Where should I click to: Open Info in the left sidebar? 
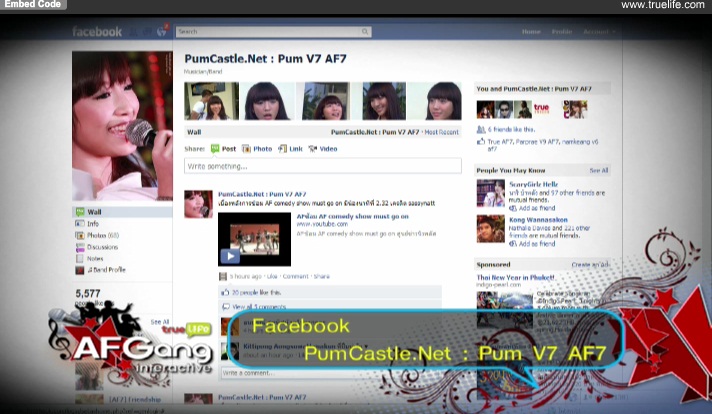pos(93,224)
